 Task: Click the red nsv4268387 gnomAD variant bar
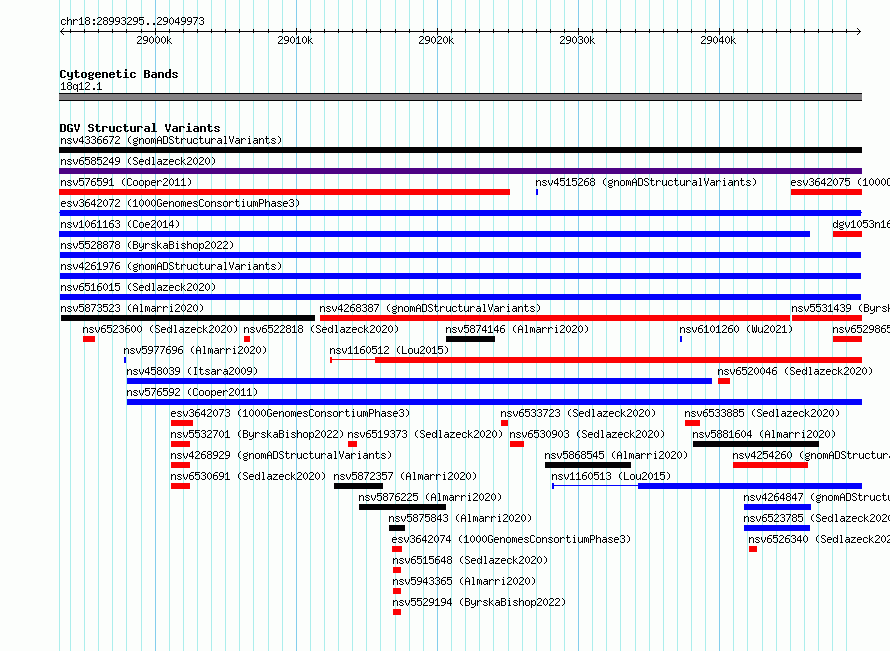[x=555, y=318]
